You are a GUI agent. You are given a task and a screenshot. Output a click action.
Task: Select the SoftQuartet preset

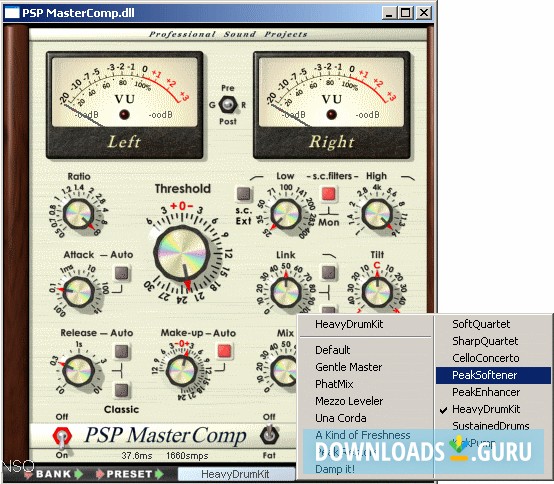[x=493, y=324]
